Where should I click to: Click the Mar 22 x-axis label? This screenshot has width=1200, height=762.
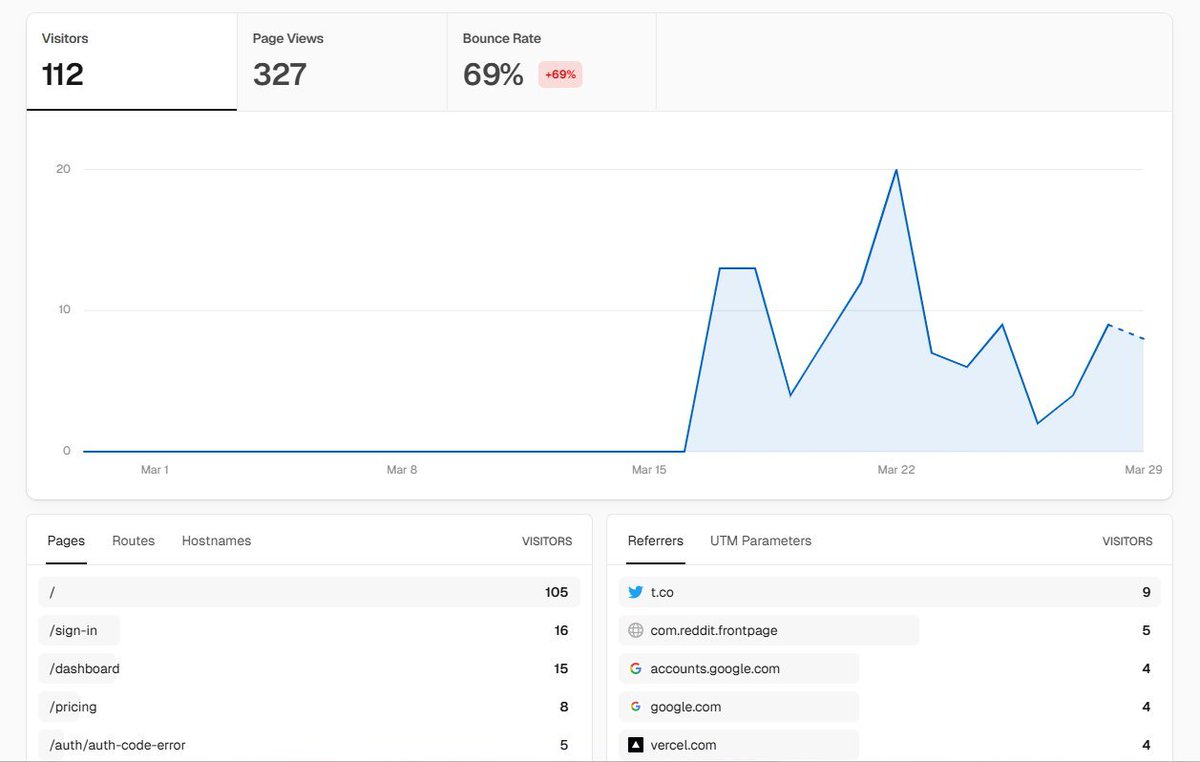click(x=896, y=469)
